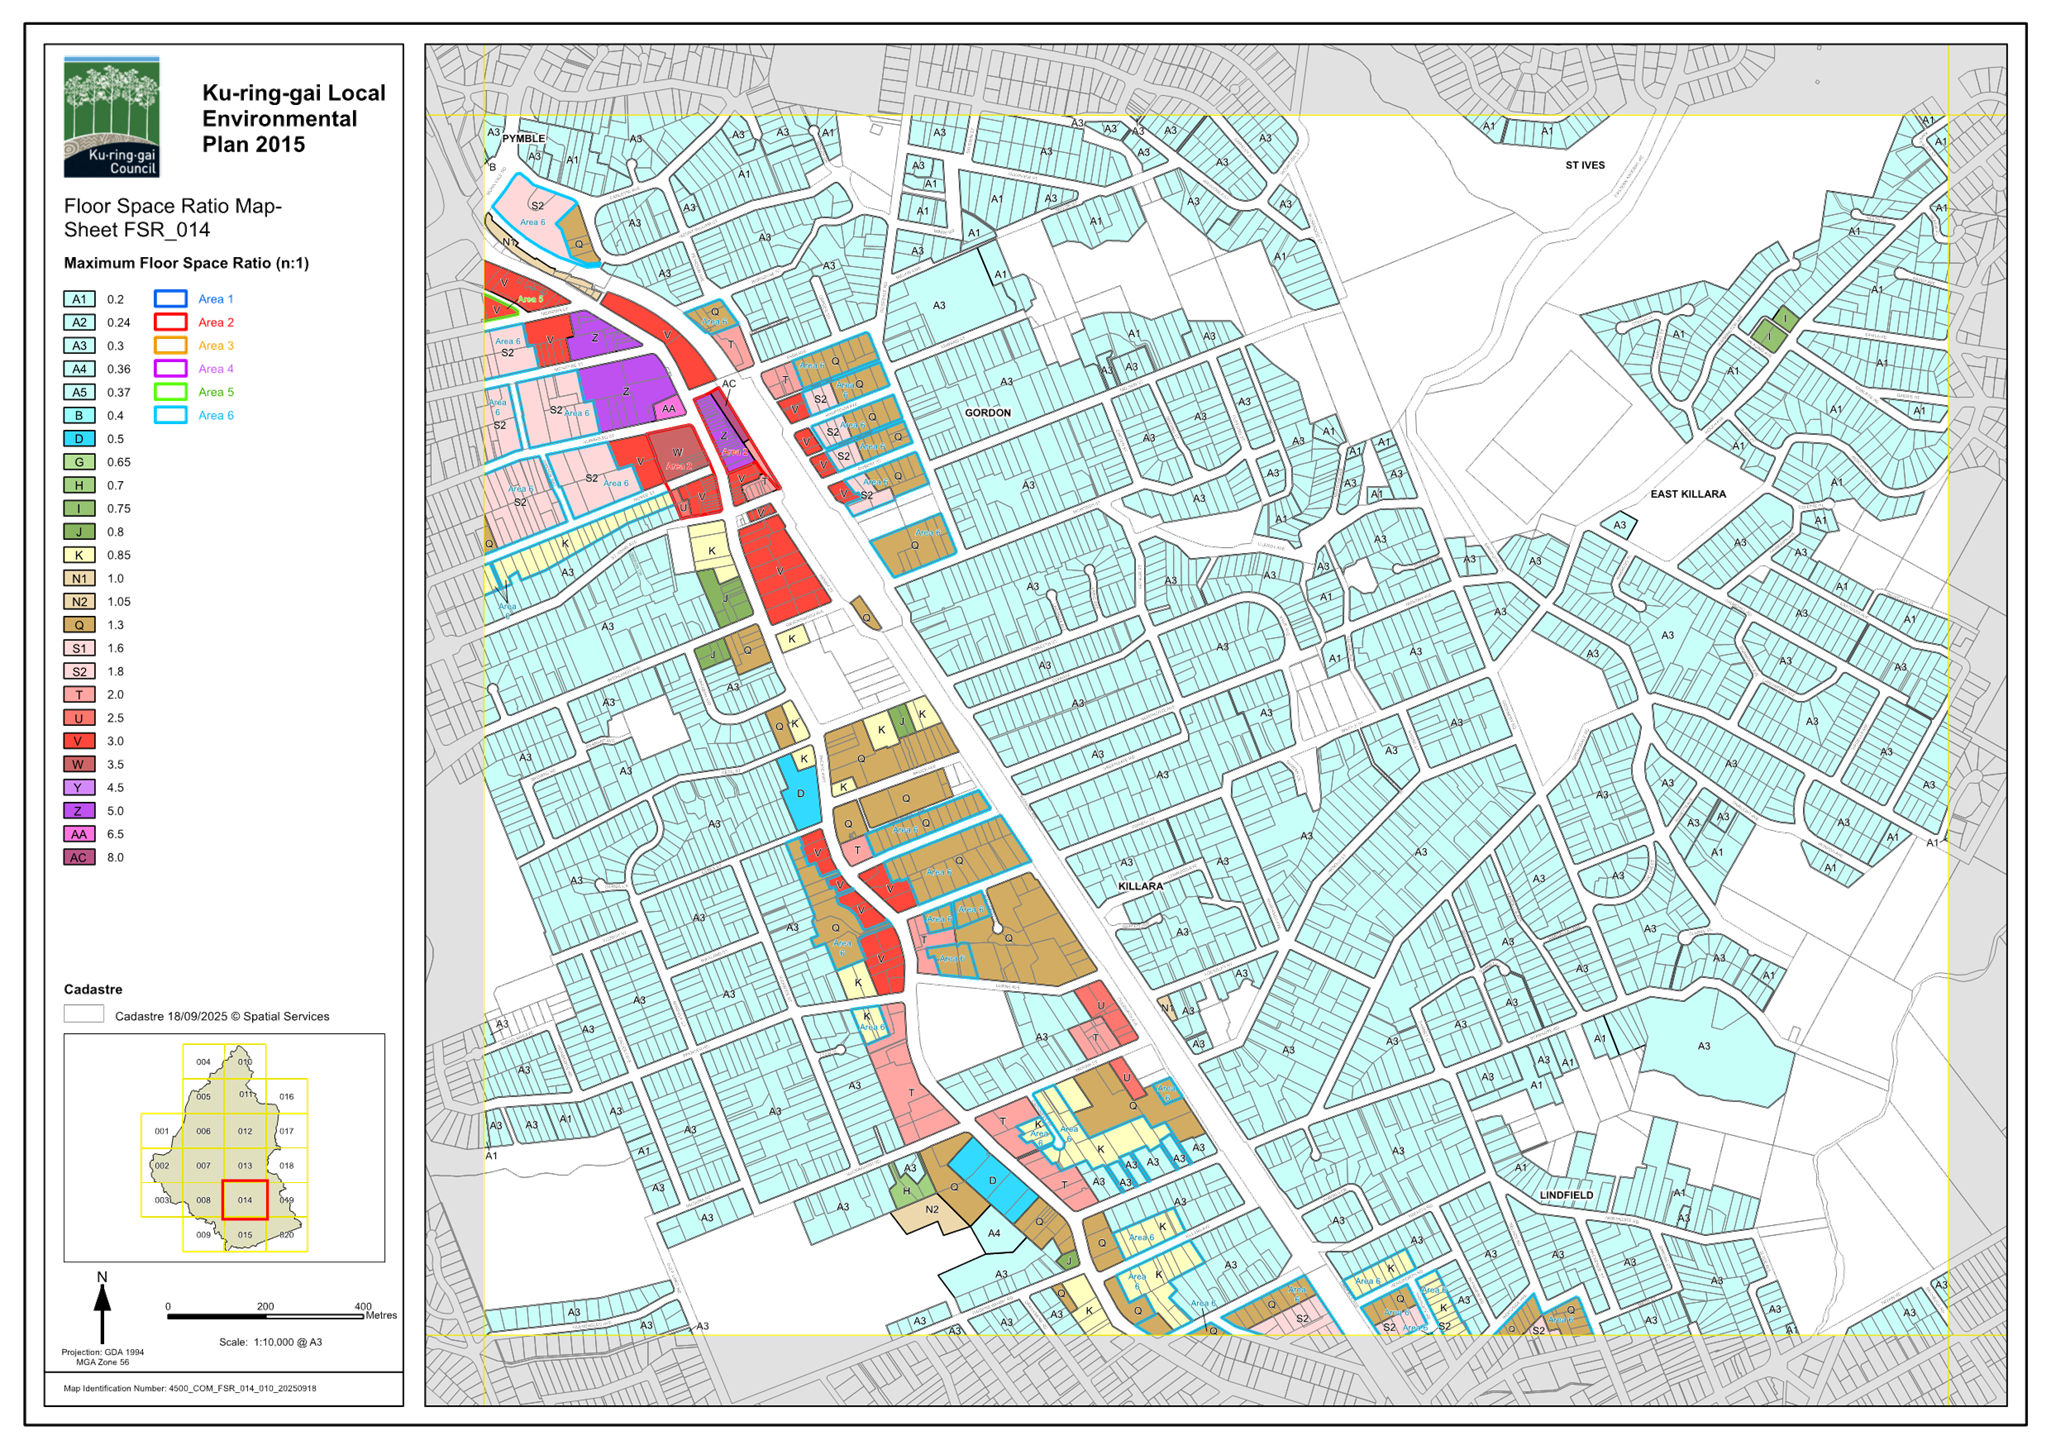This screenshot has height=1450, width=2051.
Task: Click the Area 1 blue outline symbol
Action: 170,299
